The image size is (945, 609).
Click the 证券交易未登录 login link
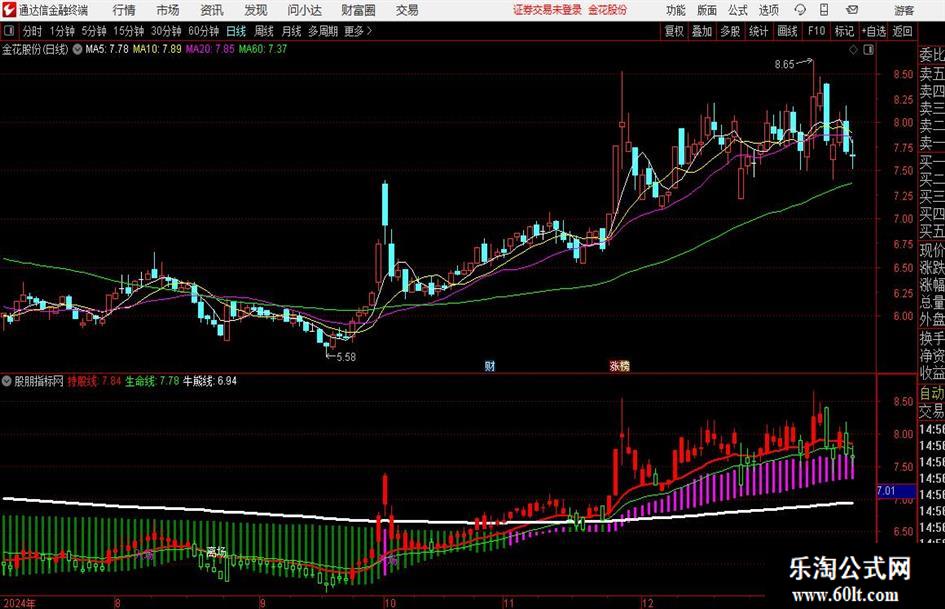pos(547,10)
